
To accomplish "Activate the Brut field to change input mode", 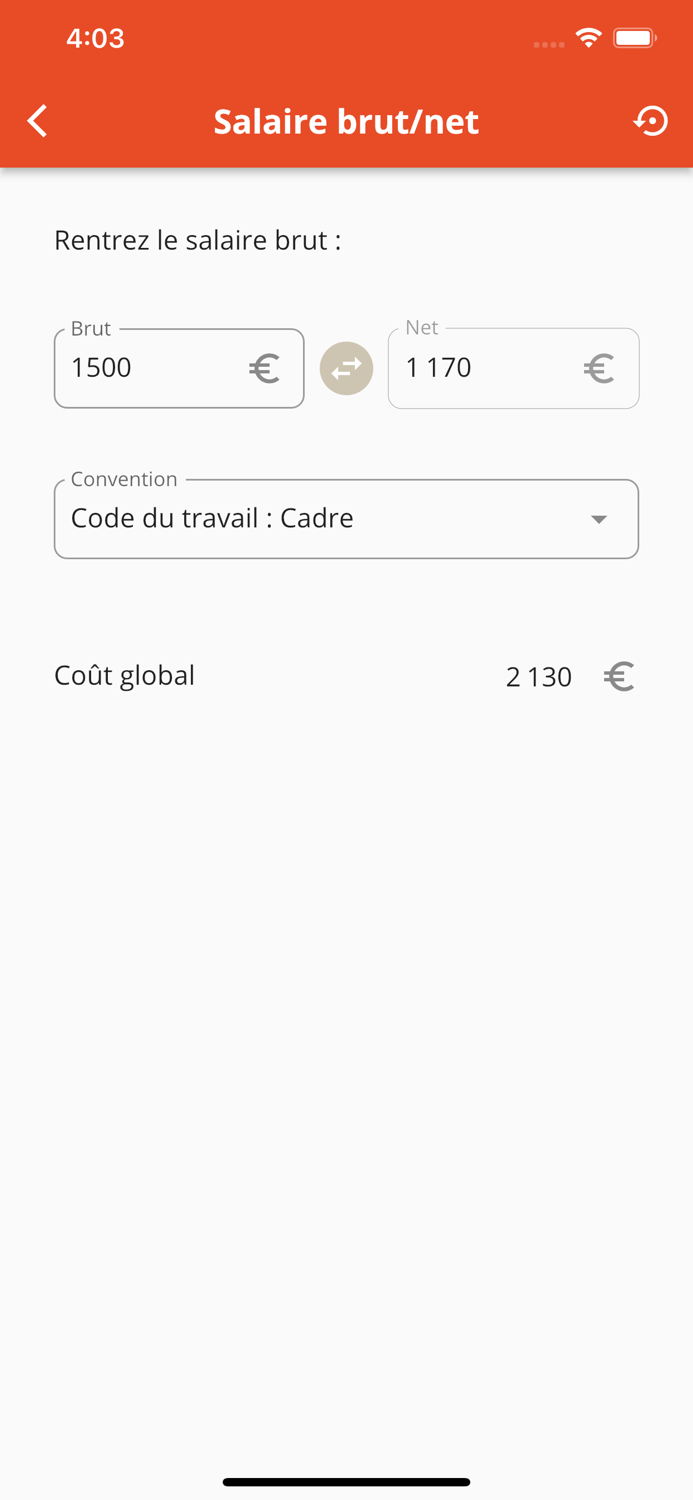I will point(150,368).
